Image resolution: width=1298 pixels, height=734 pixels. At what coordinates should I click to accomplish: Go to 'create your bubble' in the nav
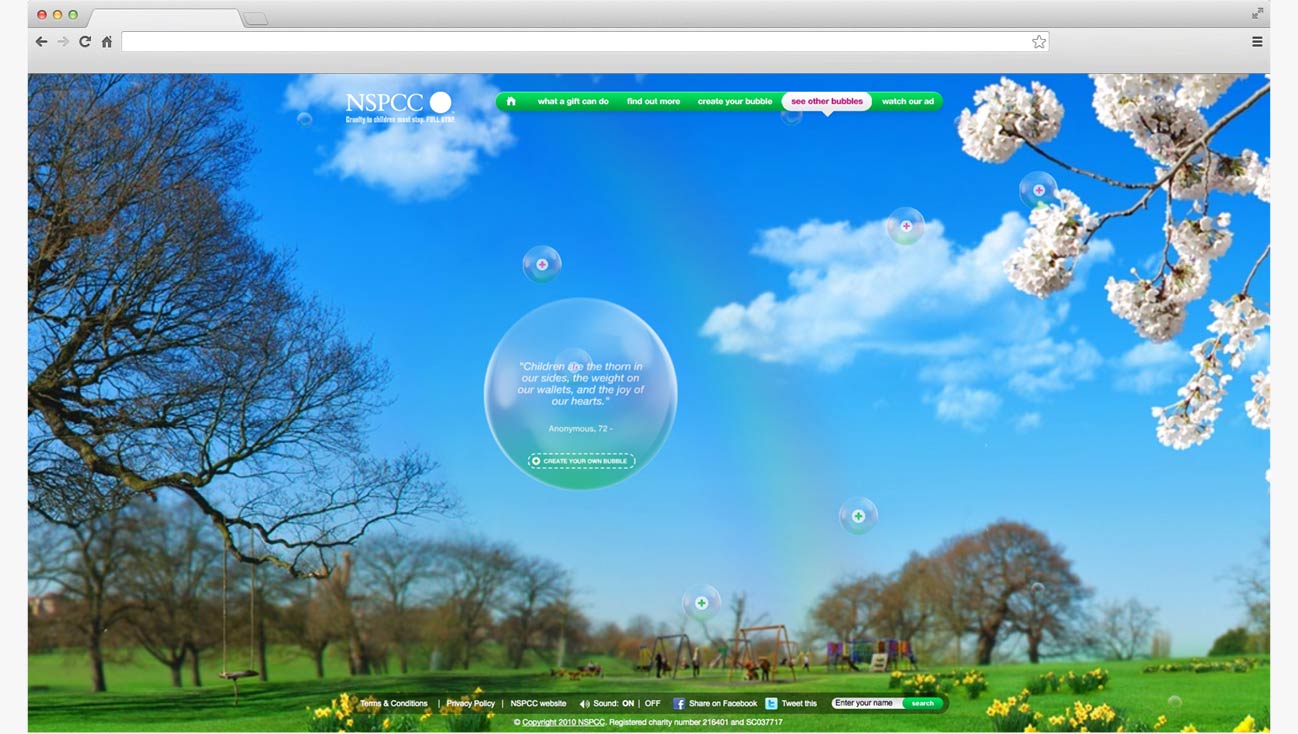[x=735, y=102]
